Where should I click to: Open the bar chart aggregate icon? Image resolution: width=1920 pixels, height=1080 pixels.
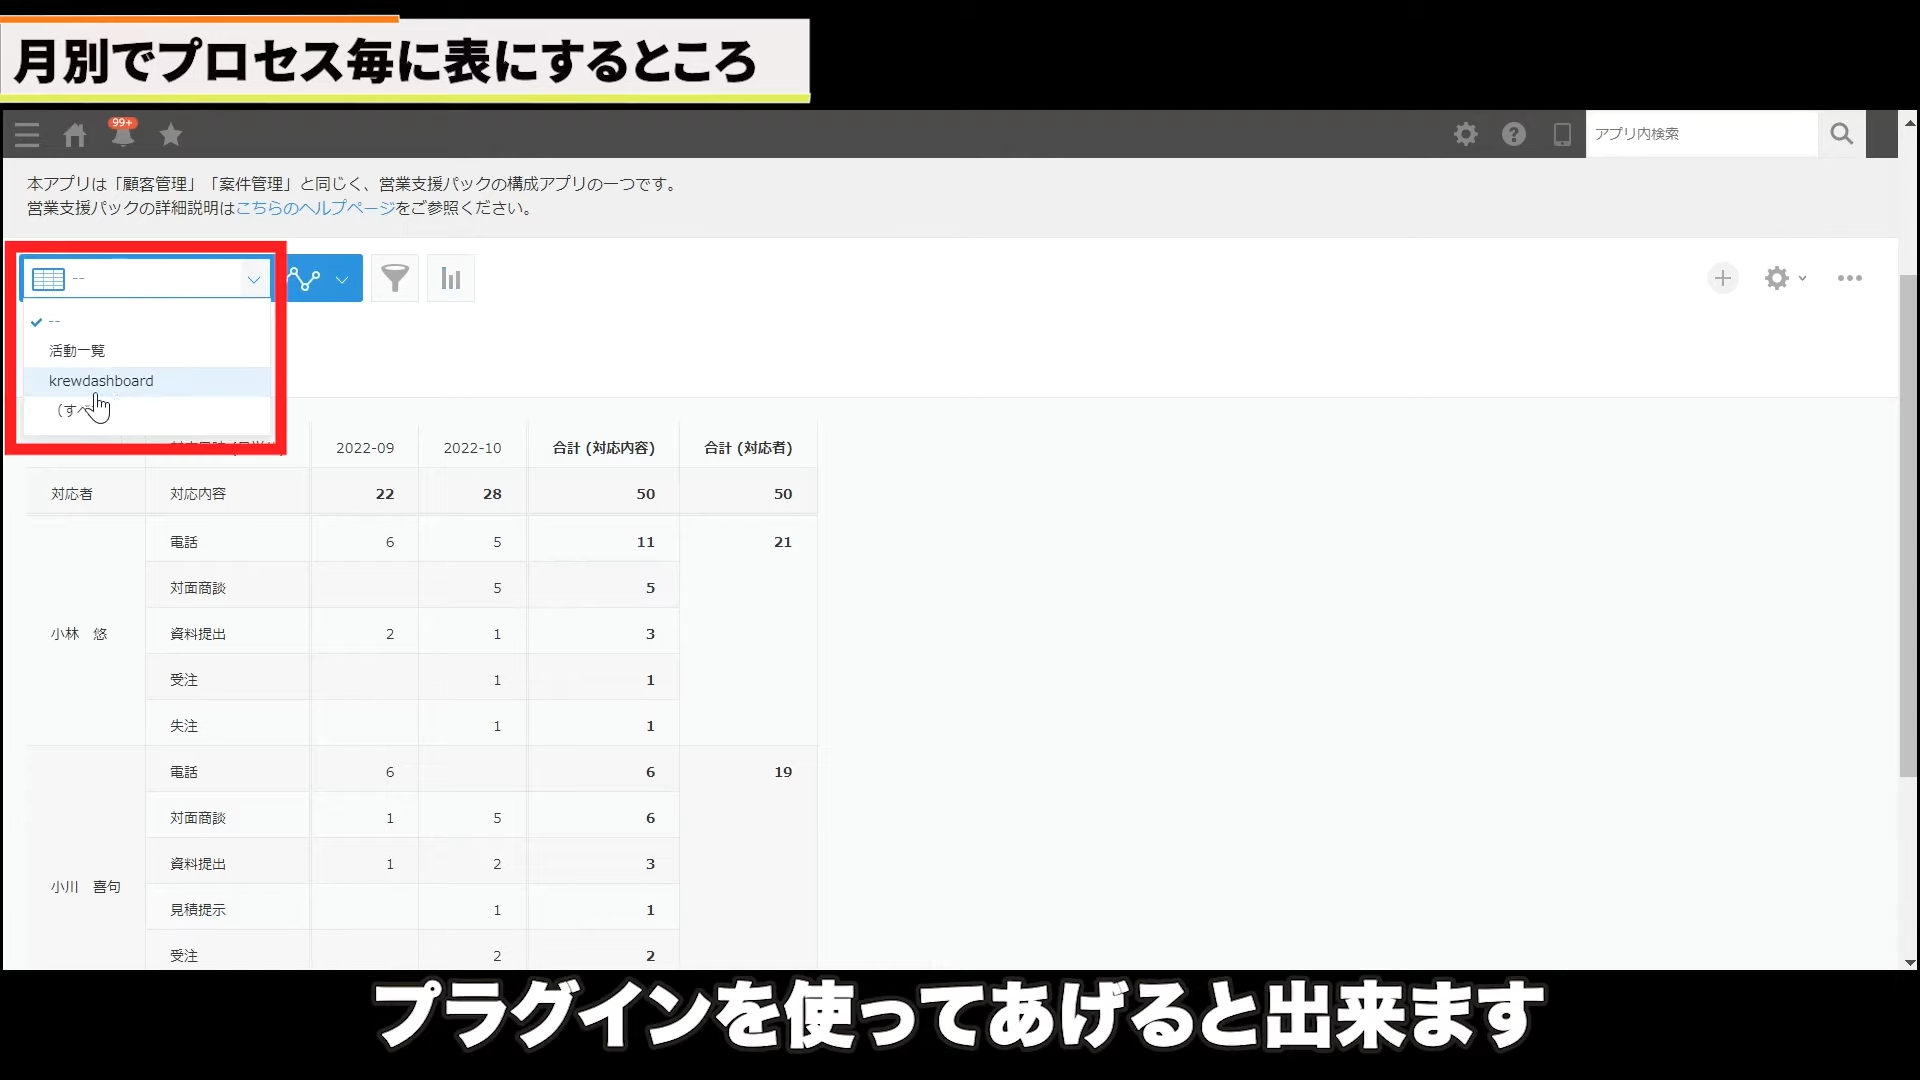click(451, 279)
